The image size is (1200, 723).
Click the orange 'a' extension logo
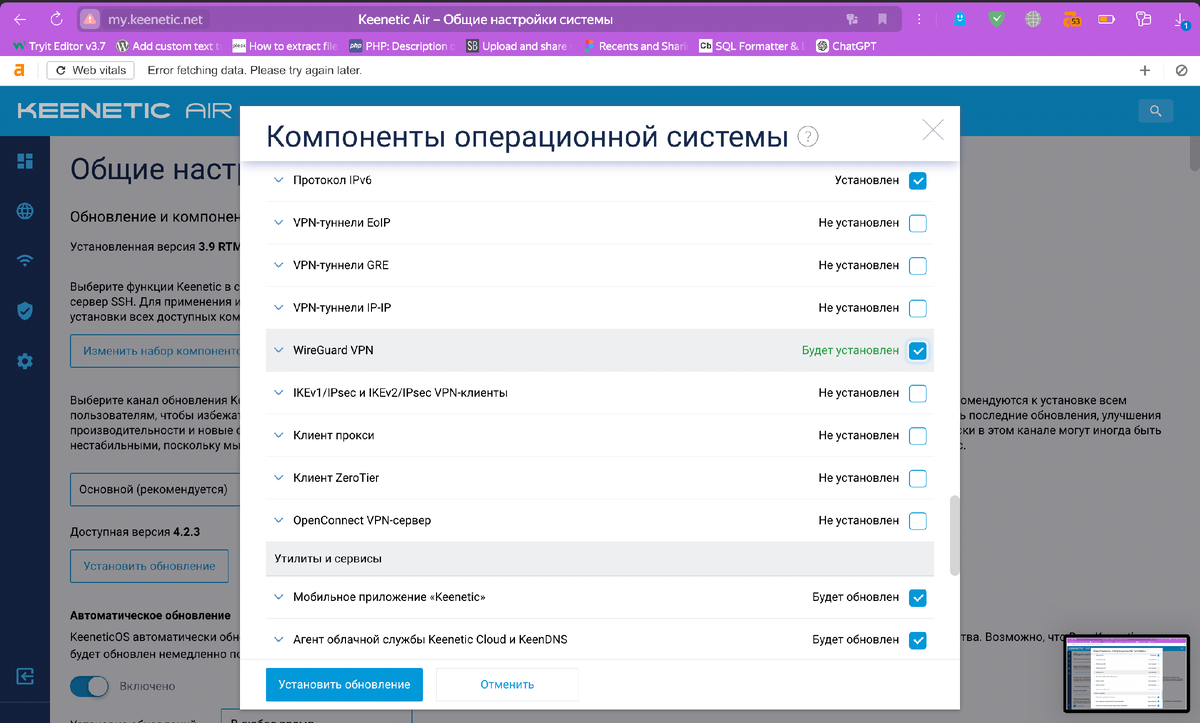coord(18,70)
